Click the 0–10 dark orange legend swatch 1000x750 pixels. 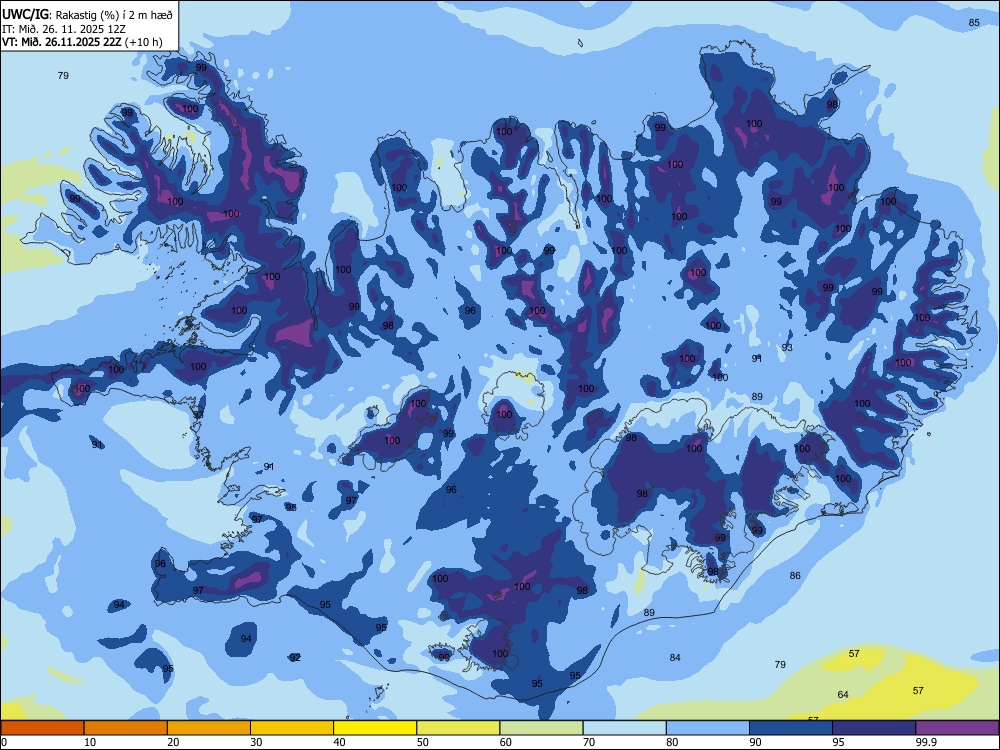click(42, 728)
